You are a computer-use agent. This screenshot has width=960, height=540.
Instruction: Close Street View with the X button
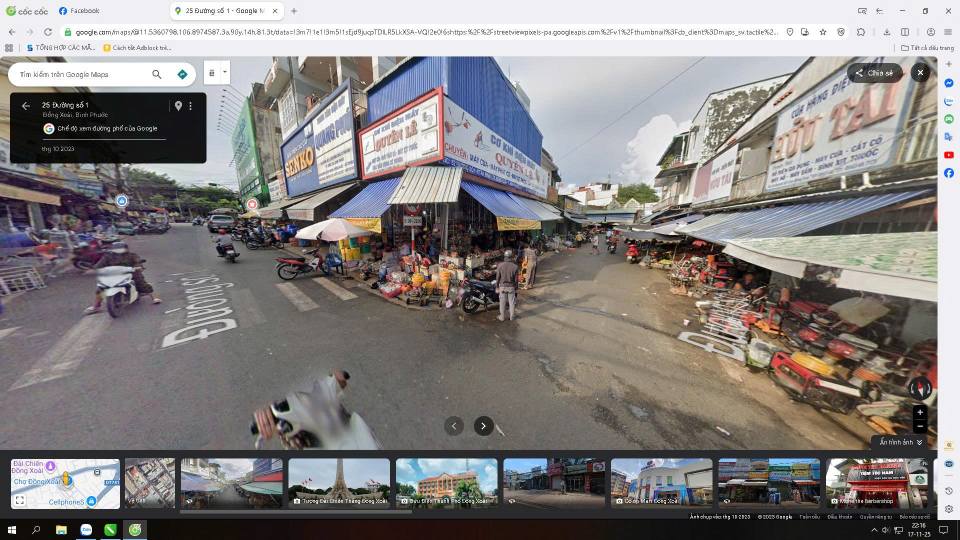(920, 73)
